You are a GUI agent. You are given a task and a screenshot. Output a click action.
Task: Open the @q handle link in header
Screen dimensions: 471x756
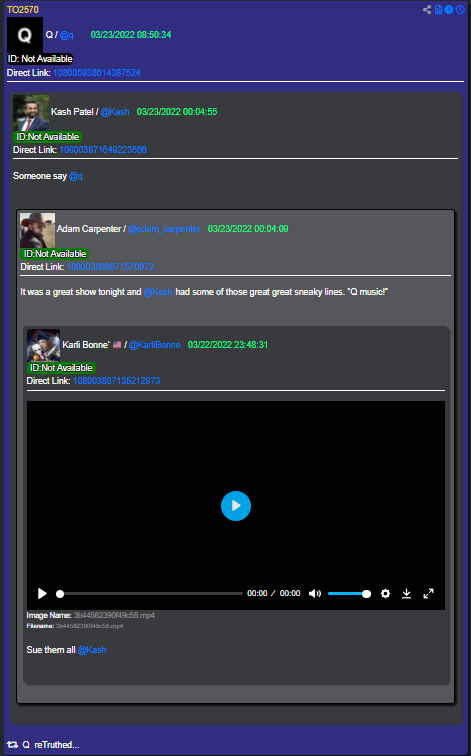point(67,35)
